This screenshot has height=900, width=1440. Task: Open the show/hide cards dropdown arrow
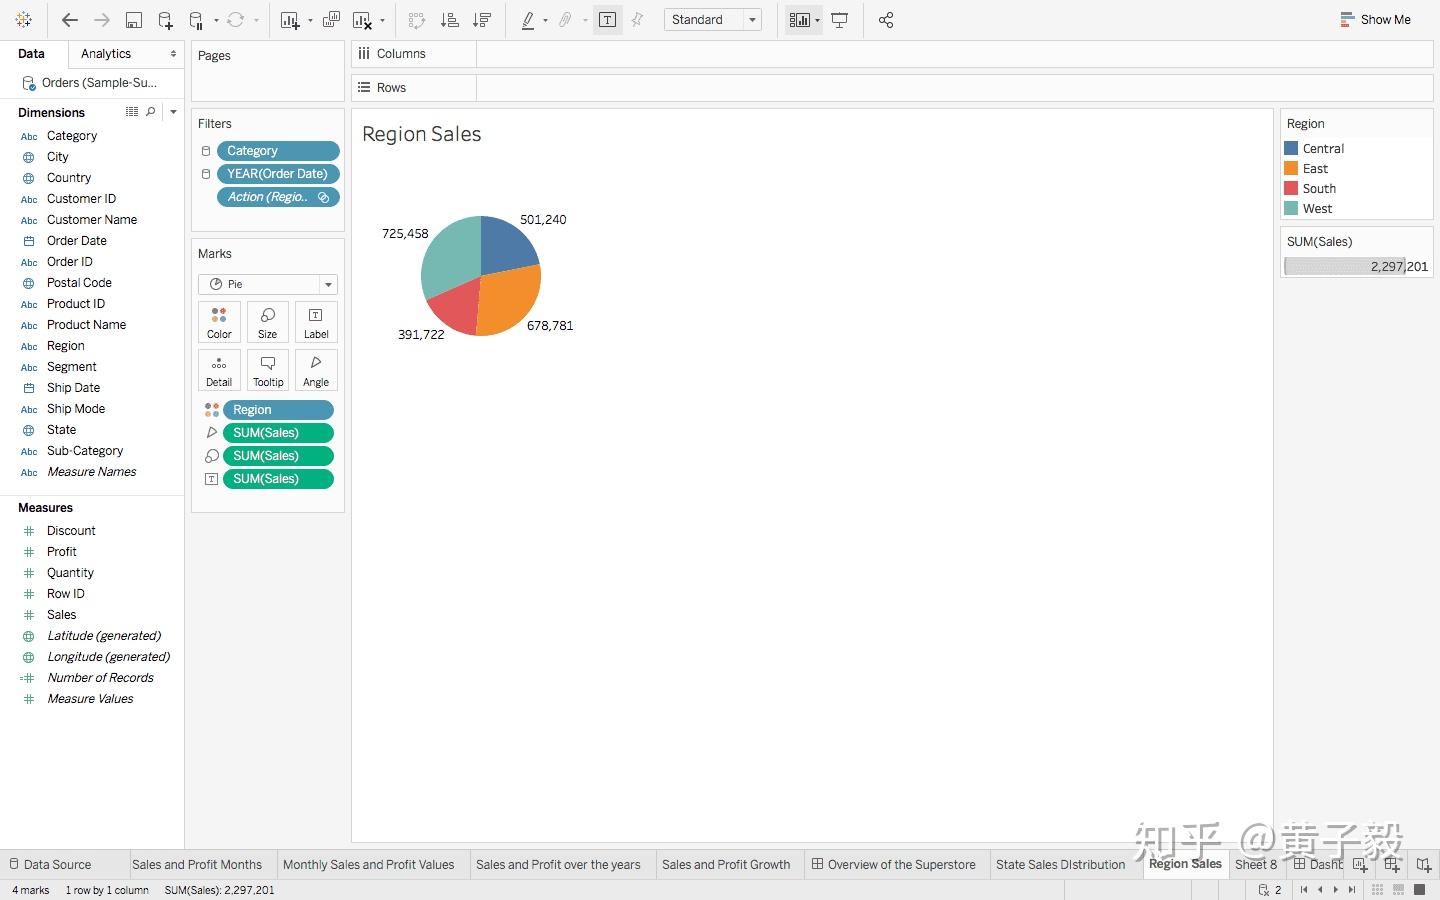click(818, 20)
